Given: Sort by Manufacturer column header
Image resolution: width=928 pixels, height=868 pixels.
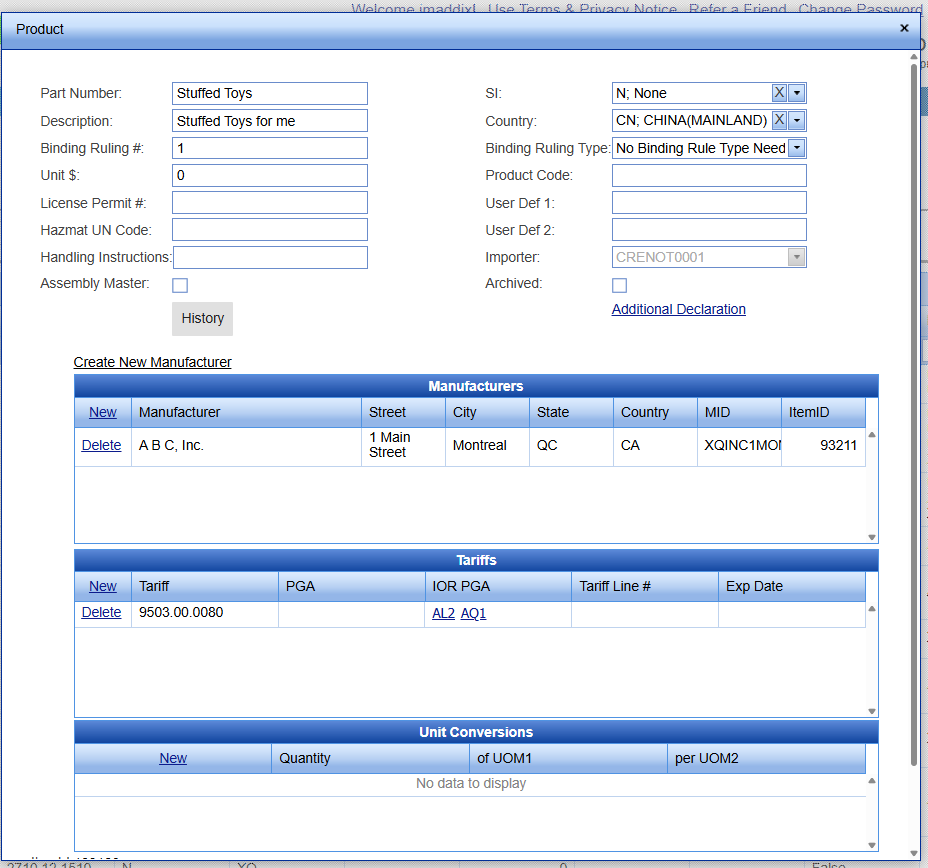Looking at the screenshot, I should [x=180, y=412].
